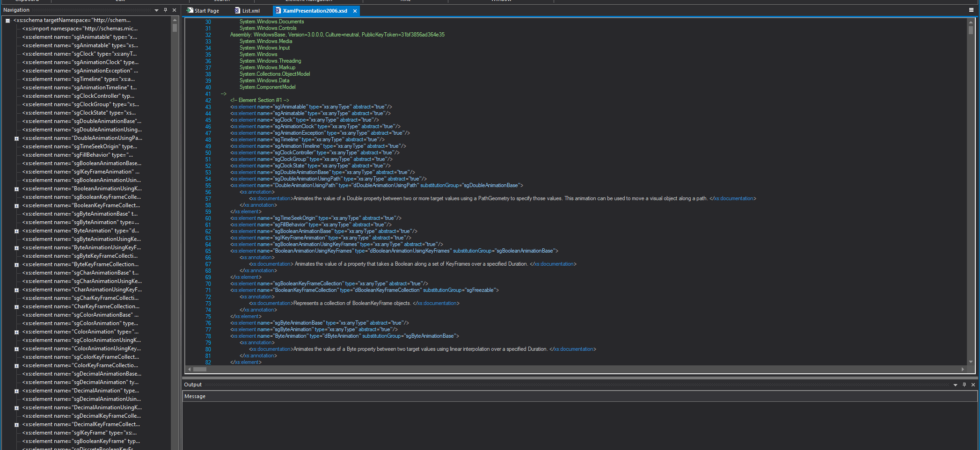Collapse the xs:schema targetNamespace root node
This screenshot has width=980, height=450.
pyautogui.click(x=8, y=20)
